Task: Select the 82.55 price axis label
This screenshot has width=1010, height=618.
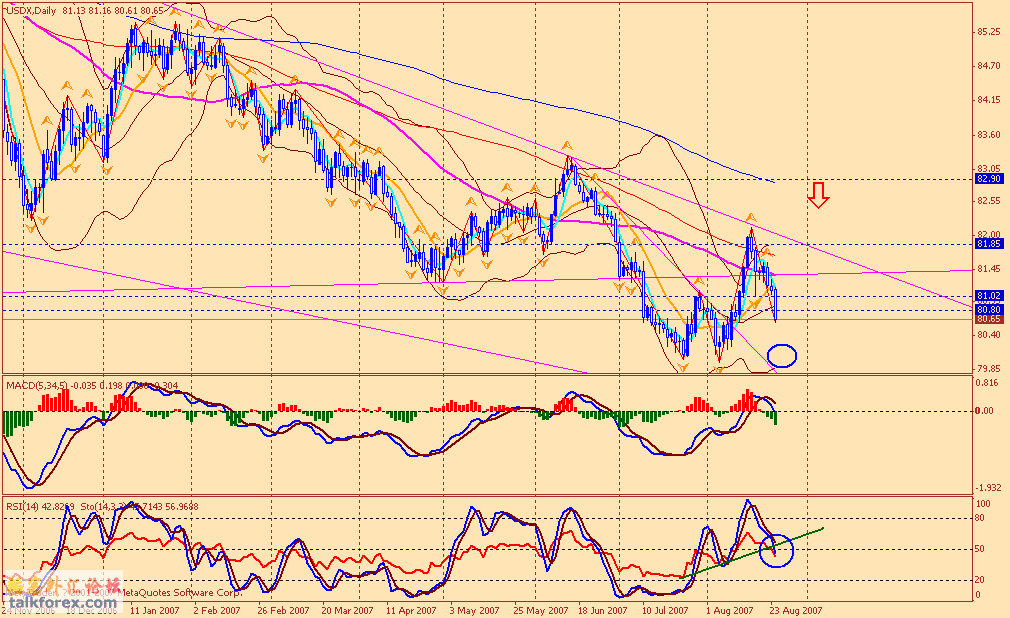Action: click(989, 201)
